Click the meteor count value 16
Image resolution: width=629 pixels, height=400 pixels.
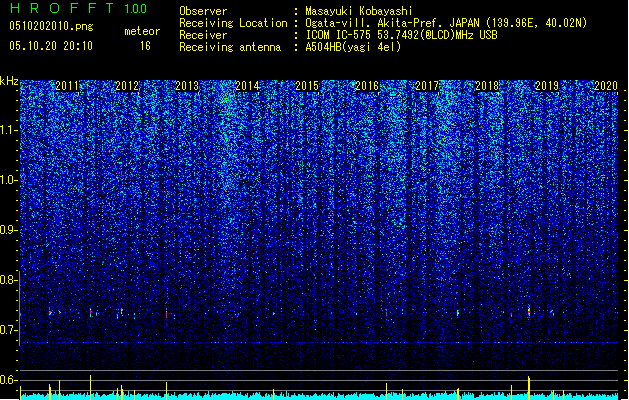pyautogui.click(x=145, y=46)
